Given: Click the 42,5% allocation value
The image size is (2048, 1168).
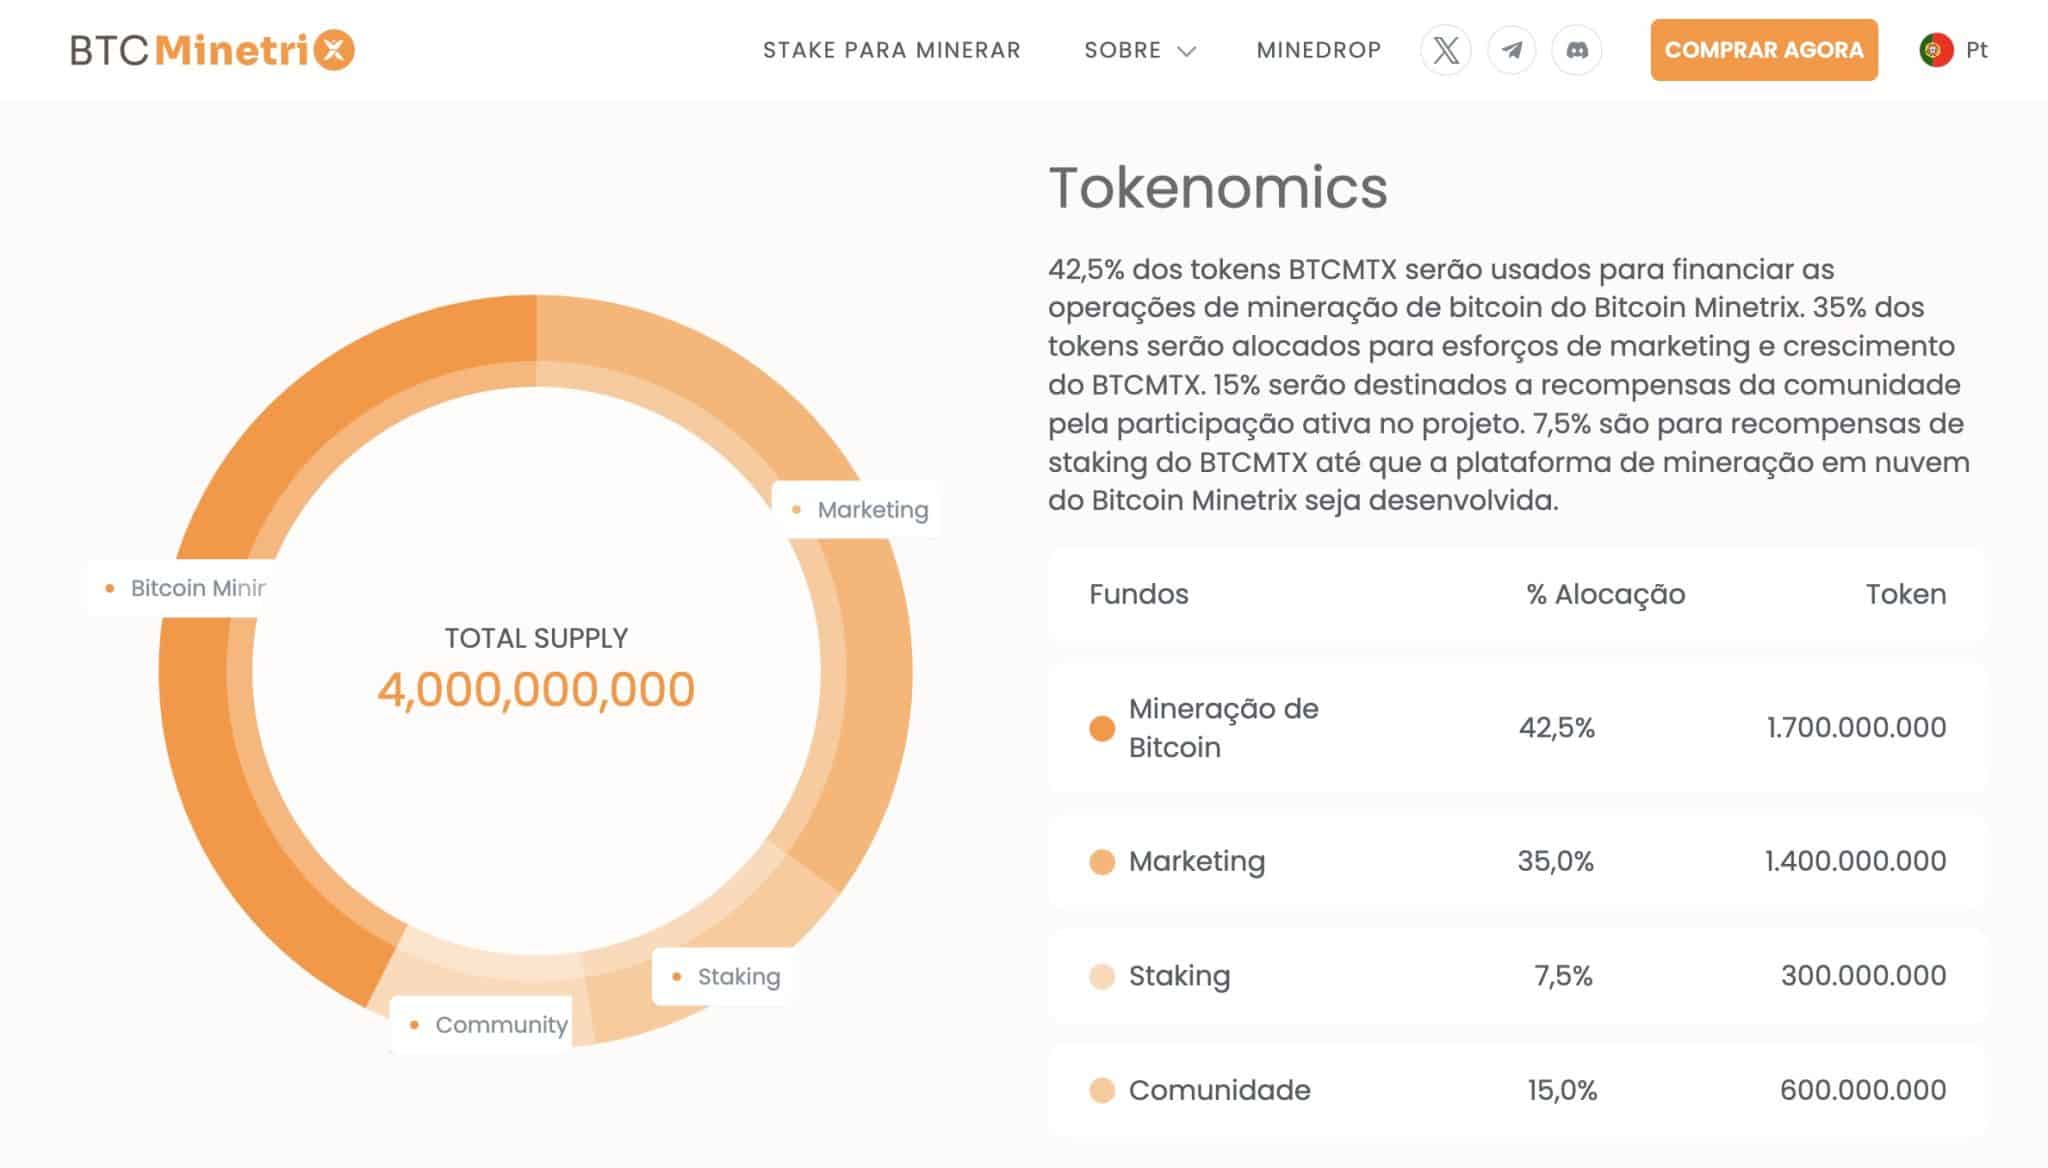Looking at the screenshot, I should [x=1557, y=728].
